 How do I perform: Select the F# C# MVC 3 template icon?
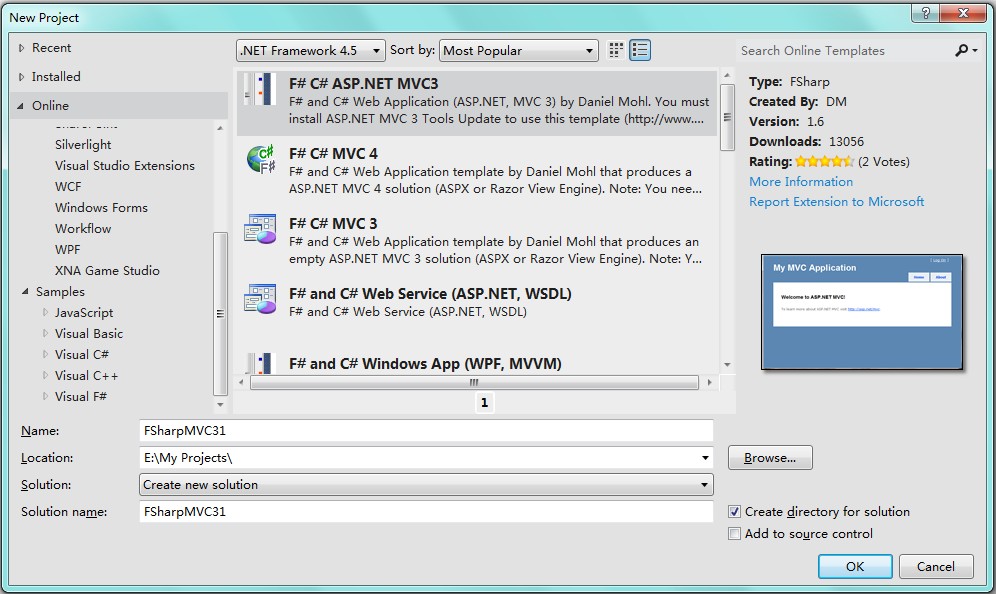[x=261, y=229]
